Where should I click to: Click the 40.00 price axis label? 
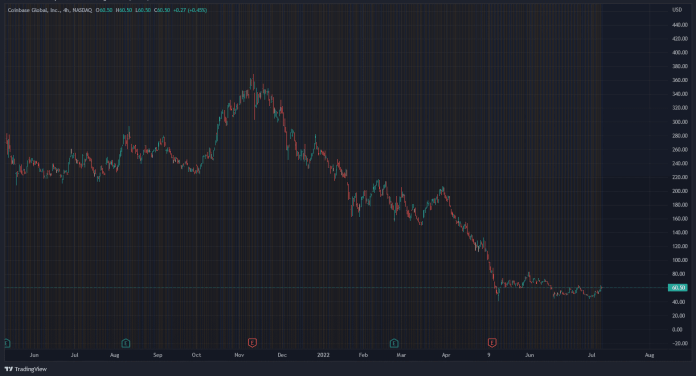(680, 302)
